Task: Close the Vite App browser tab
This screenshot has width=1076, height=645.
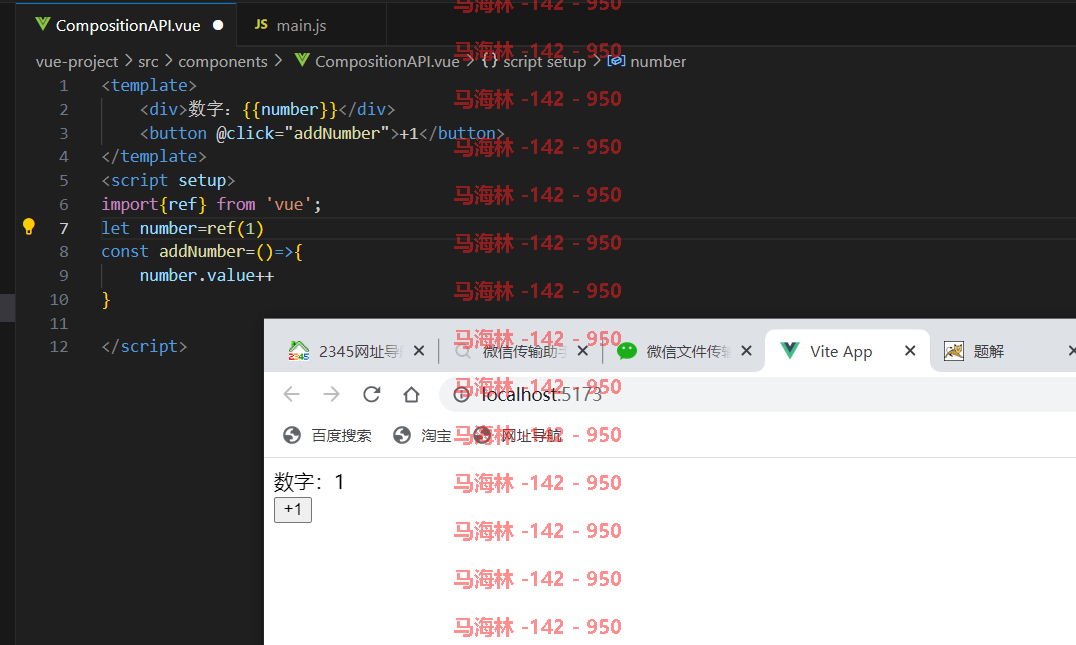Action: tap(910, 351)
